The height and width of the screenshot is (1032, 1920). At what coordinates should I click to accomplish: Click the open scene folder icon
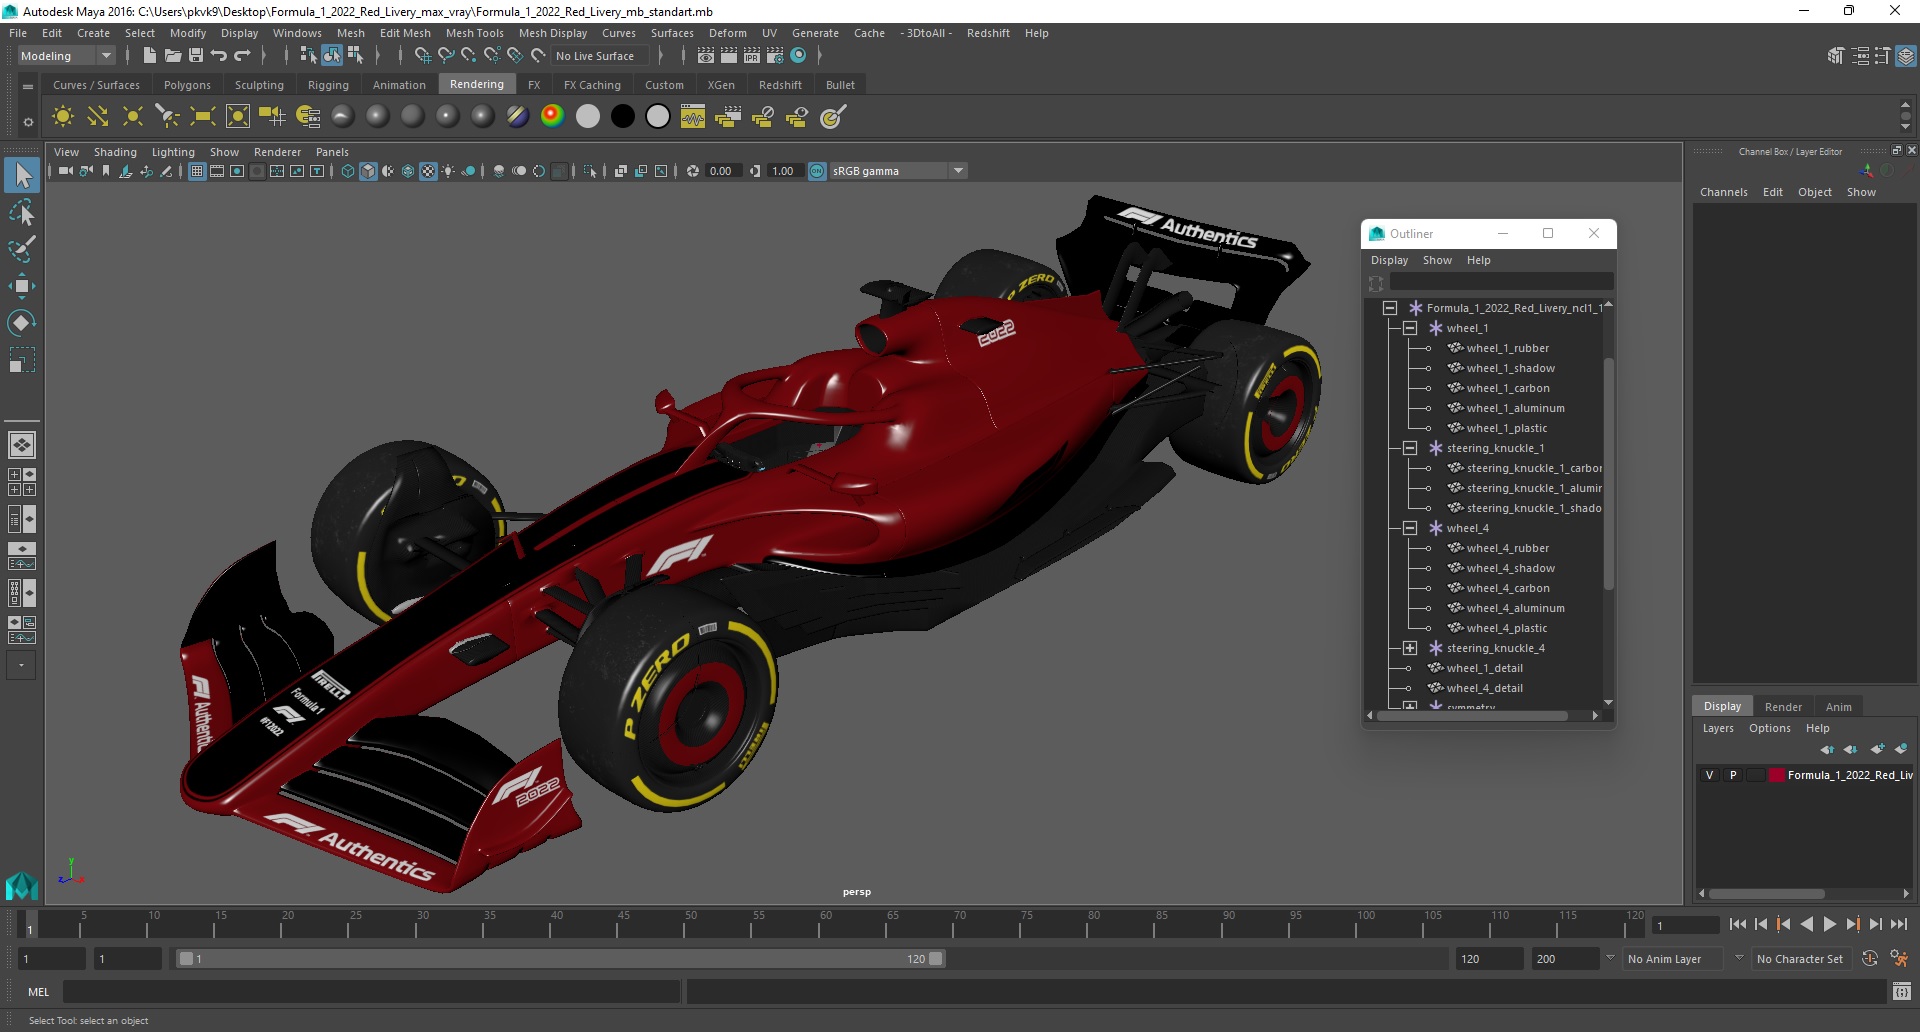coord(173,56)
